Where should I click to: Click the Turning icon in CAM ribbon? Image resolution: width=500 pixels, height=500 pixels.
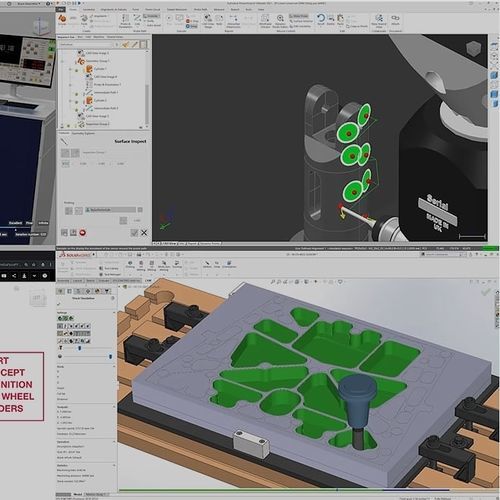tap(177, 264)
